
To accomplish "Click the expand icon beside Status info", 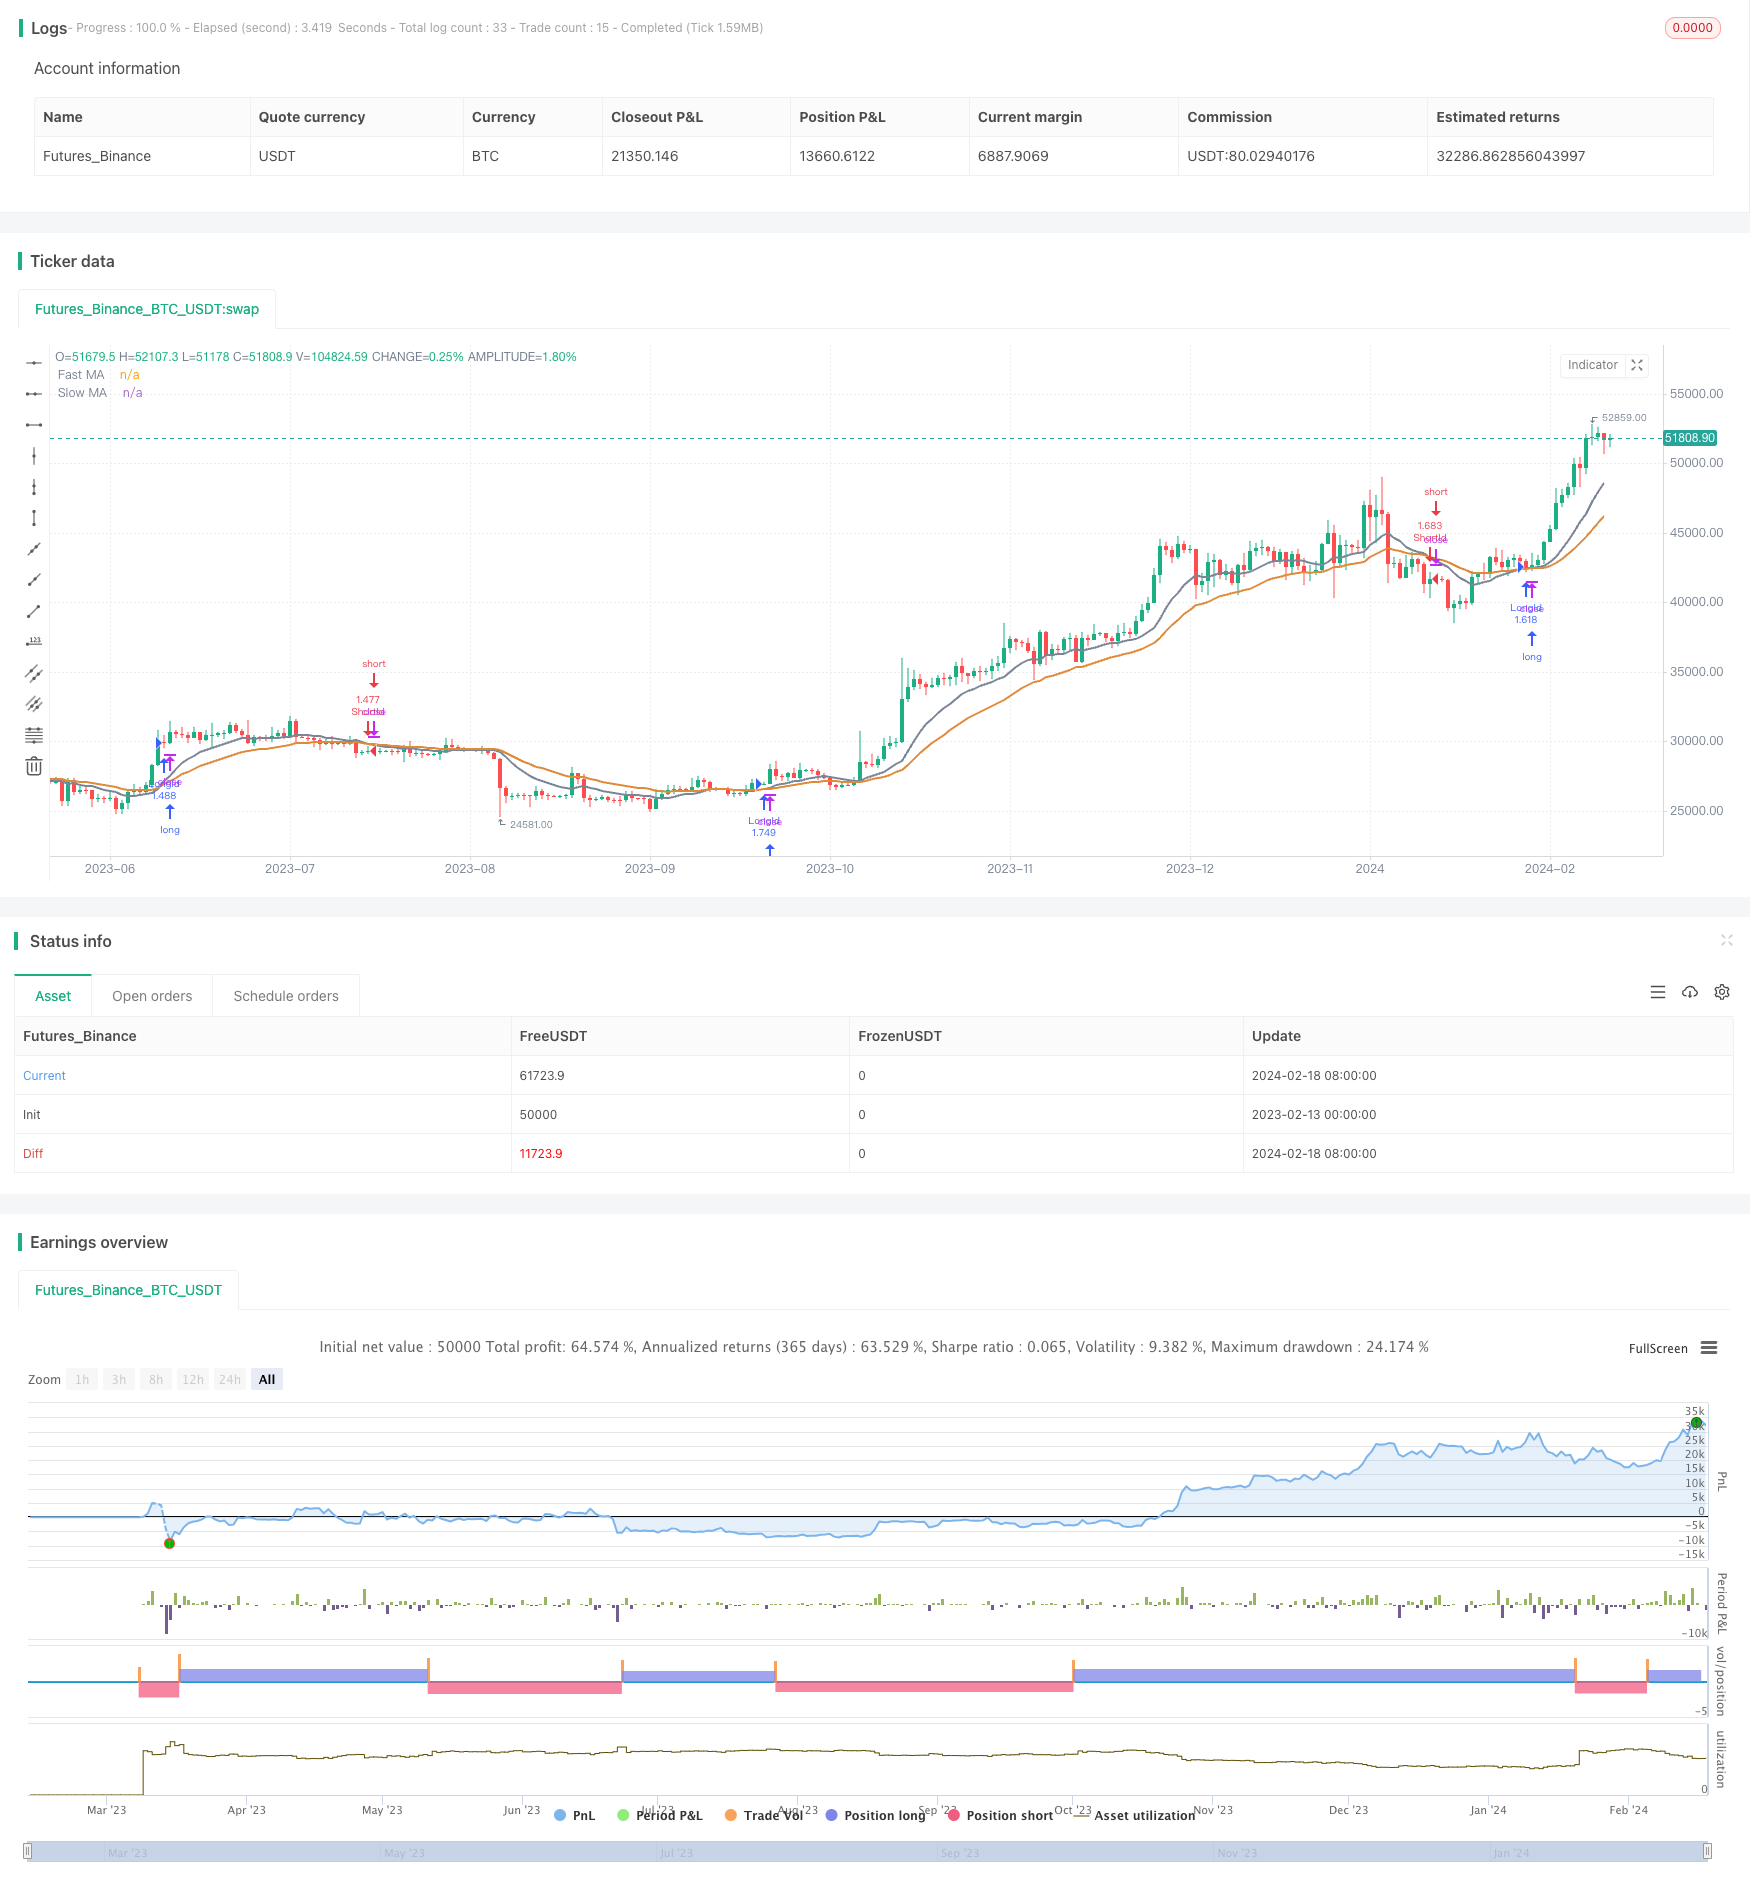I will tap(1726, 940).
